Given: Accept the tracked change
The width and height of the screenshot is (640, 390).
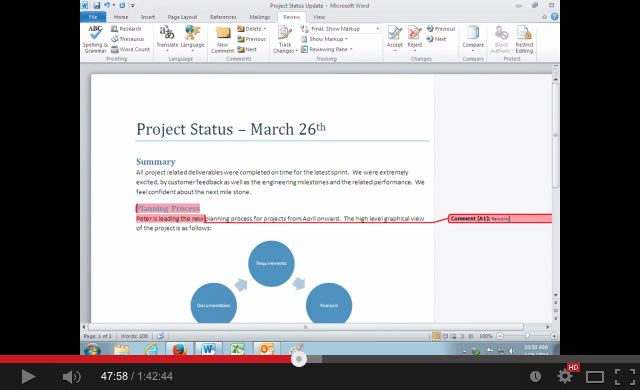Looking at the screenshot, I should click(x=395, y=38).
